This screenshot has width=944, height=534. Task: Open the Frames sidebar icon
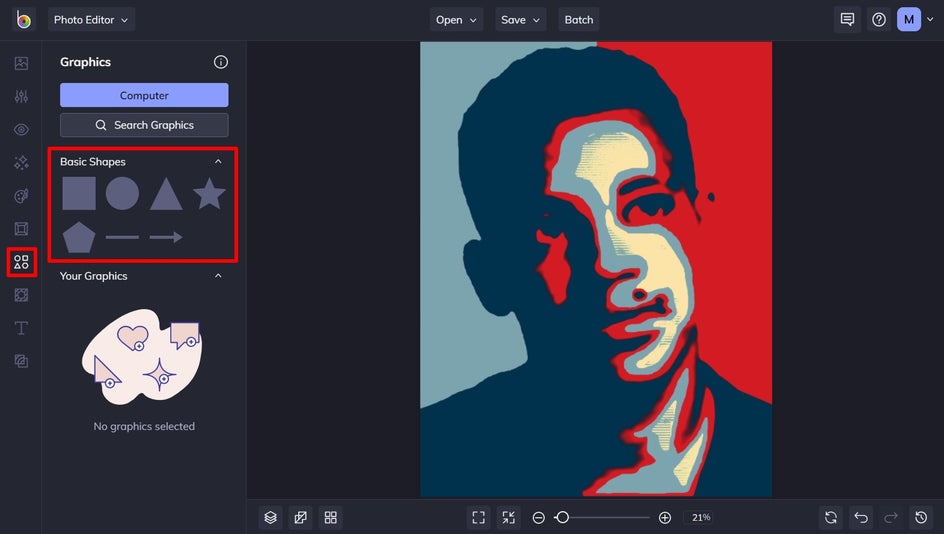click(x=21, y=229)
